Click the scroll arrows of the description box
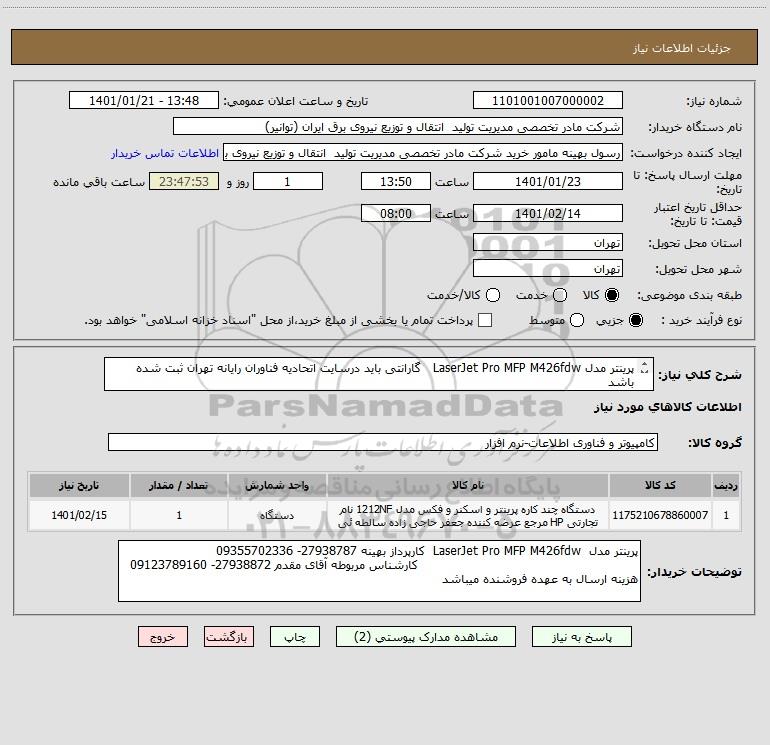Viewport: 770px width, 745px height. (645, 368)
